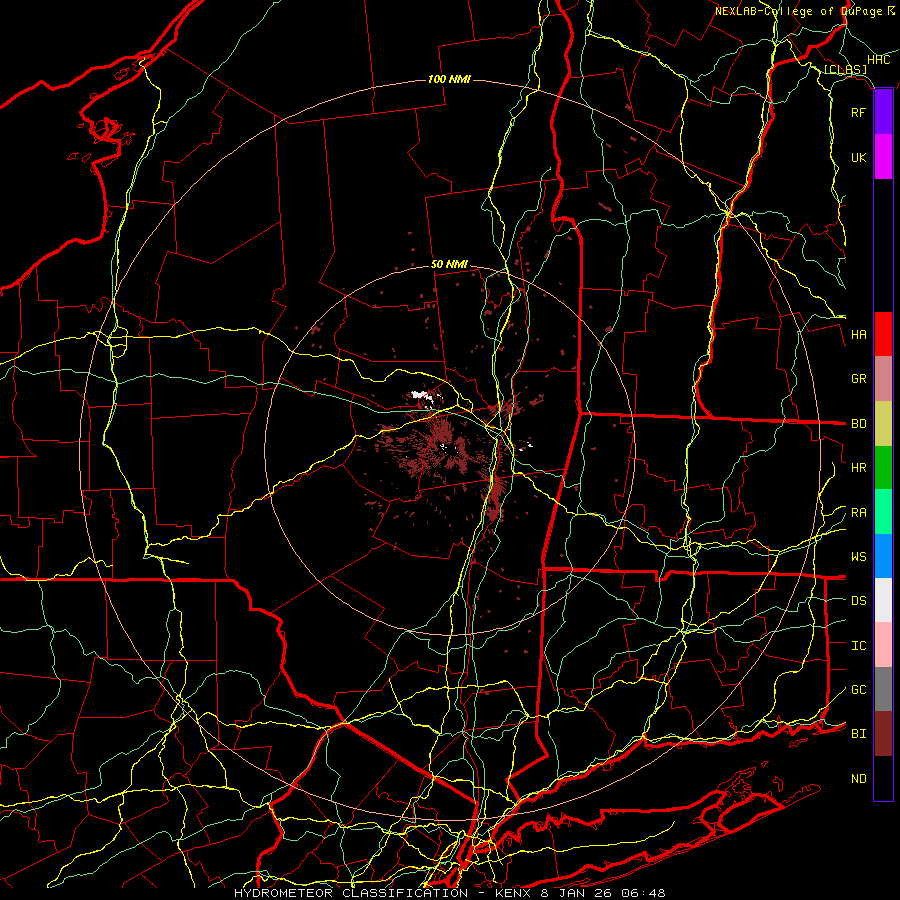The width and height of the screenshot is (900, 900).
Task: Click the GC legend label
Action: point(859,690)
